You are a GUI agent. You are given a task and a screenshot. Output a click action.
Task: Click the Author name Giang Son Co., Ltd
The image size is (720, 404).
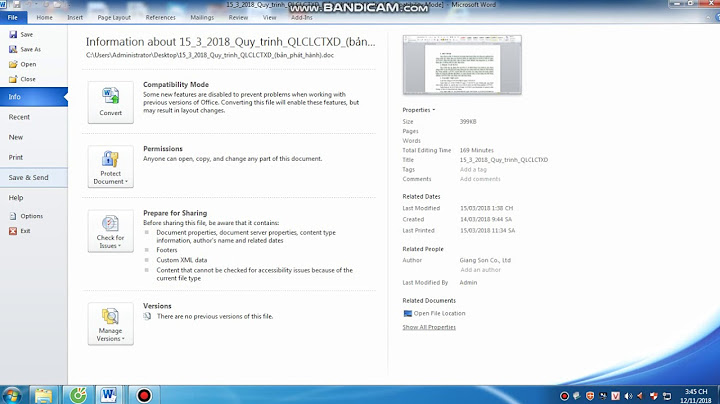(x=485, y=260)
